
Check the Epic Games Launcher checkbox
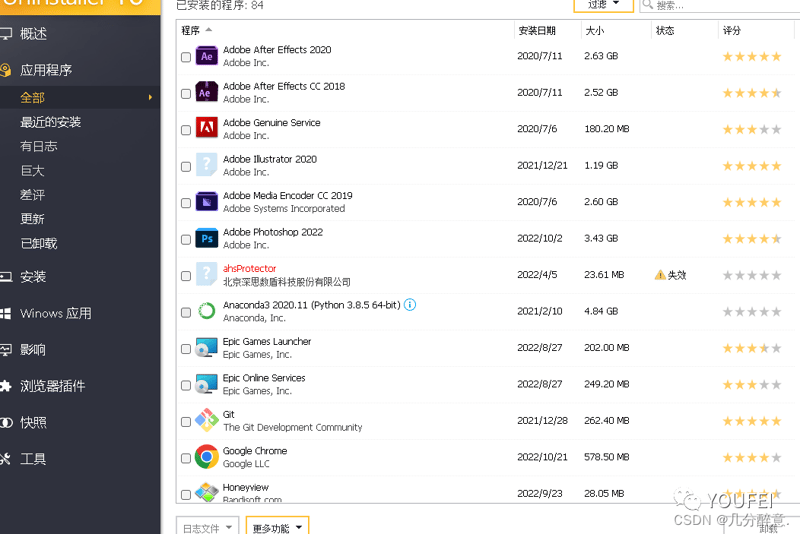tap(186, 349)
